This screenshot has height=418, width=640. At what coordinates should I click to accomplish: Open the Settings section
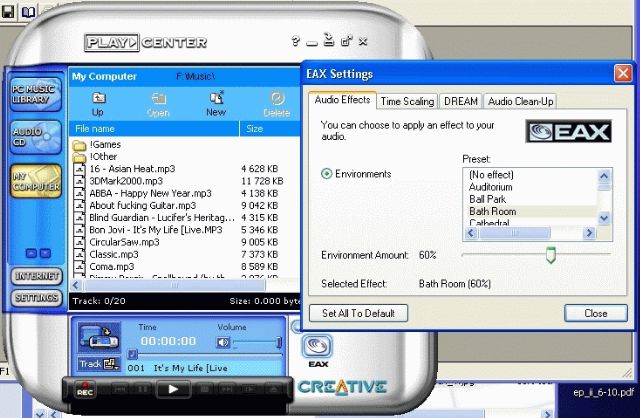[x=36, y=298]
